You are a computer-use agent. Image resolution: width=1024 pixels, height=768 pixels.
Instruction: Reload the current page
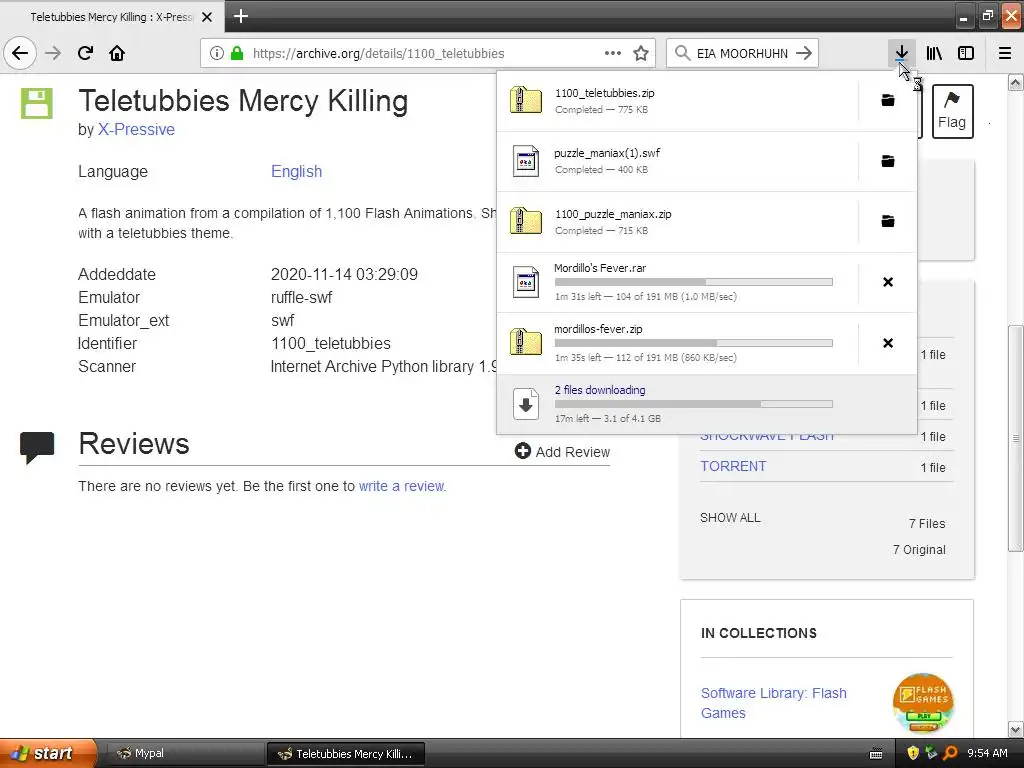tap(85, 53)
